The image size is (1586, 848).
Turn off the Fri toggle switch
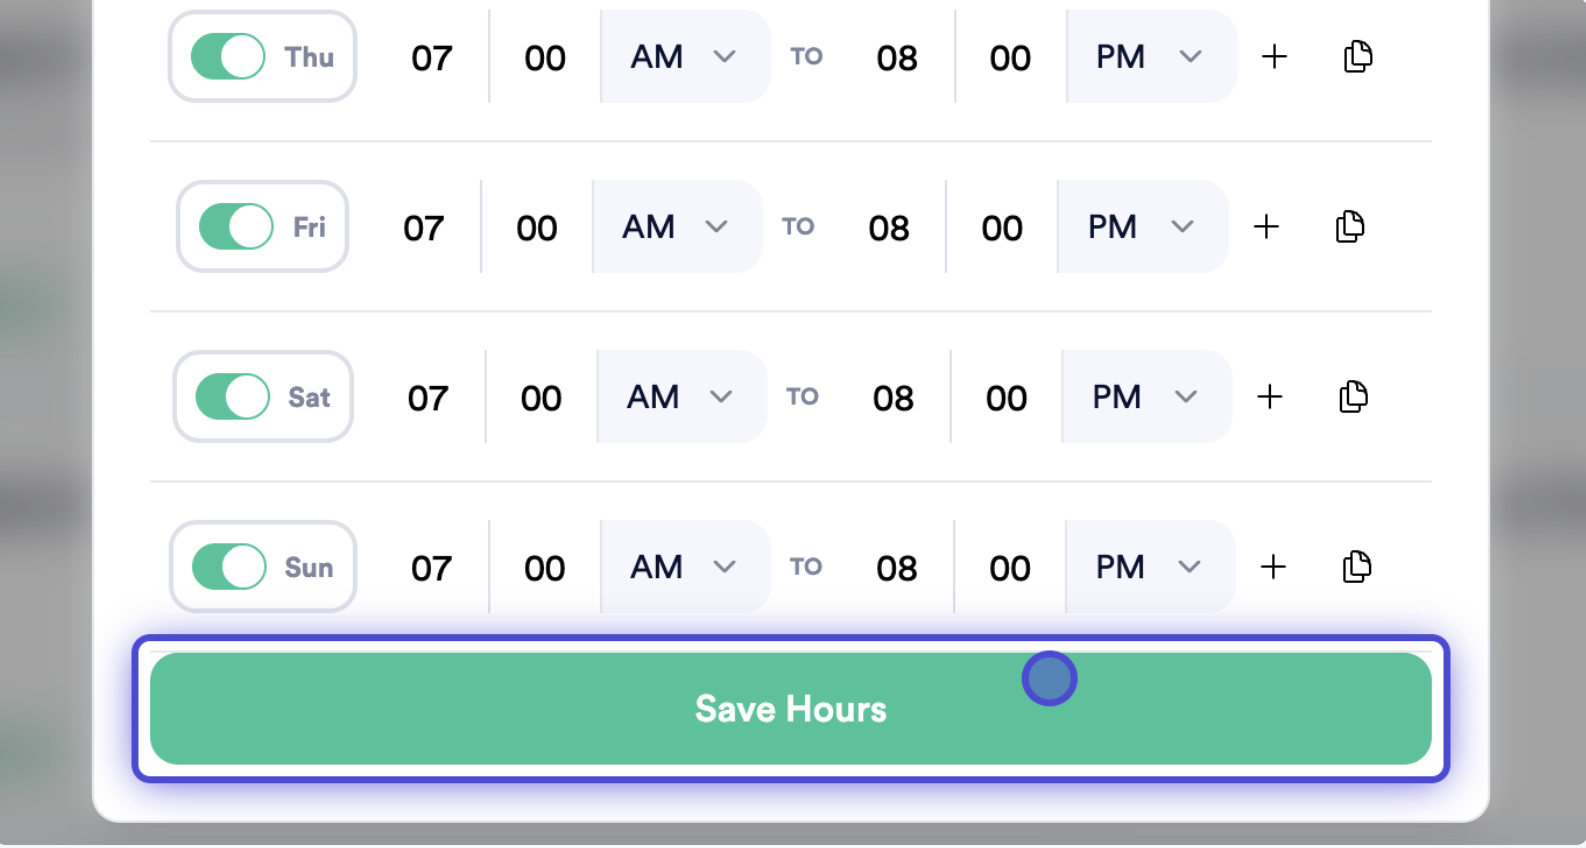[x=236, y=227]
